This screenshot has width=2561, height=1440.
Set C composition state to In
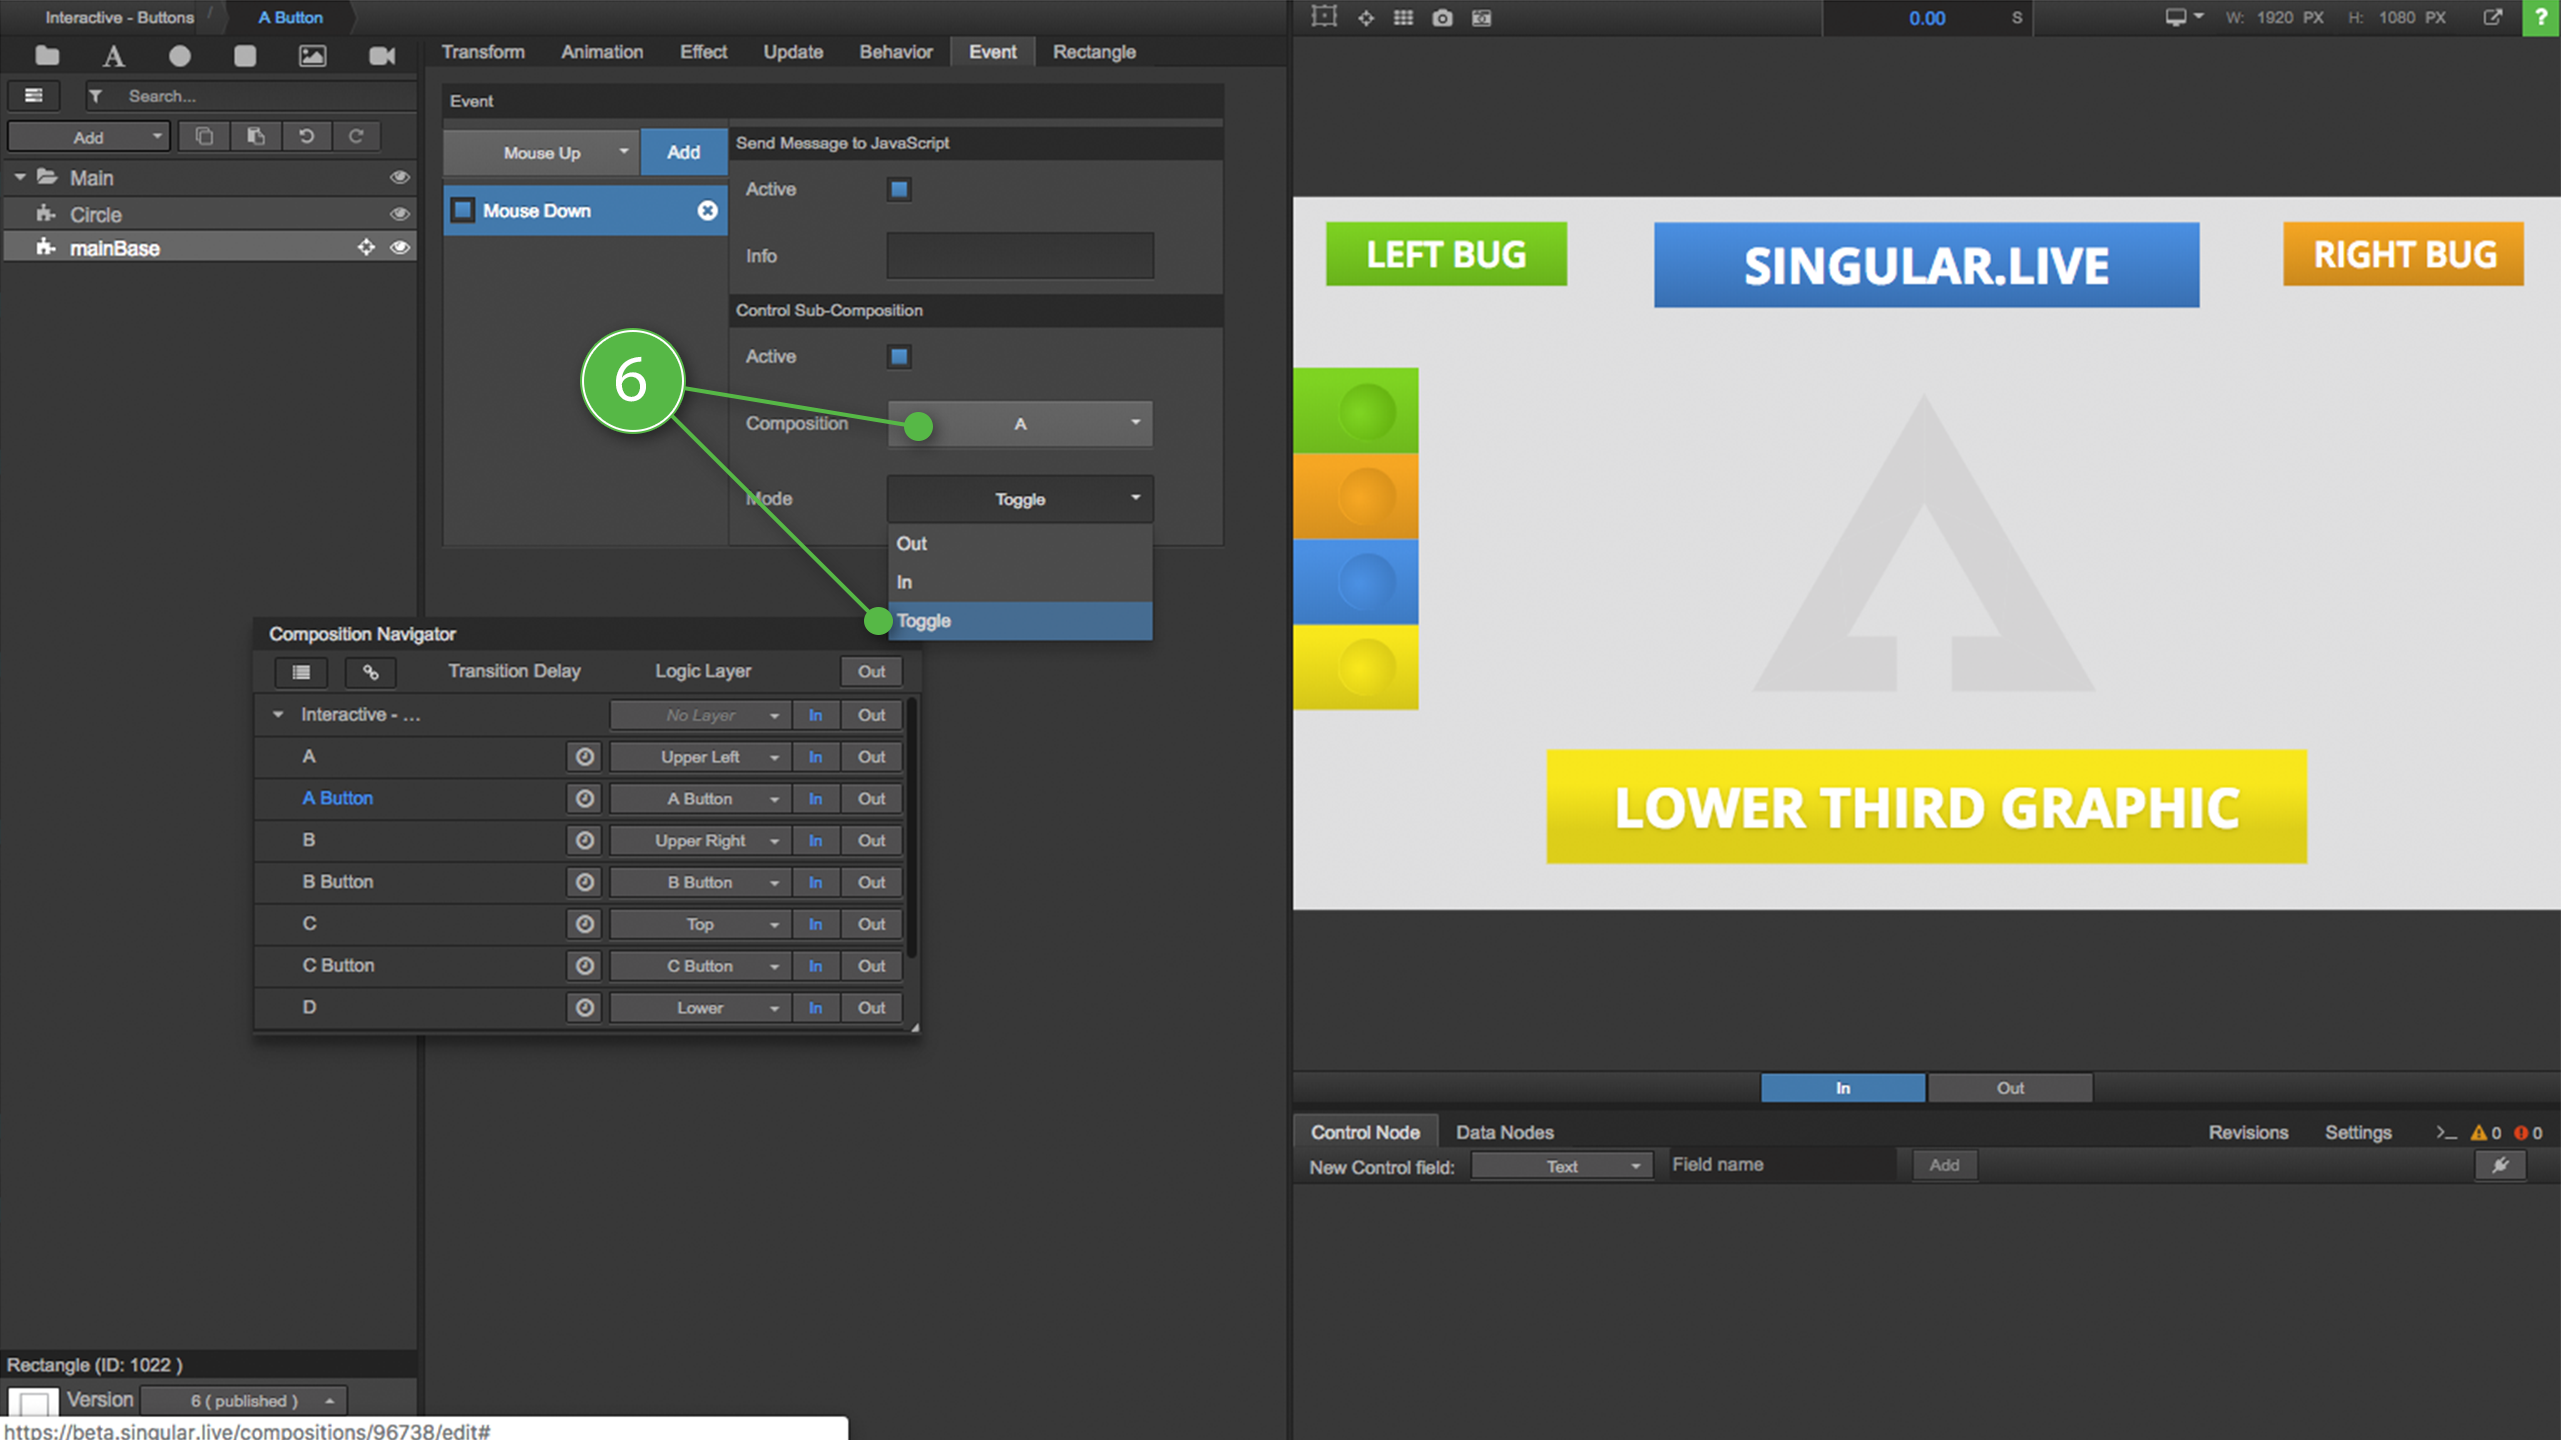815,924
